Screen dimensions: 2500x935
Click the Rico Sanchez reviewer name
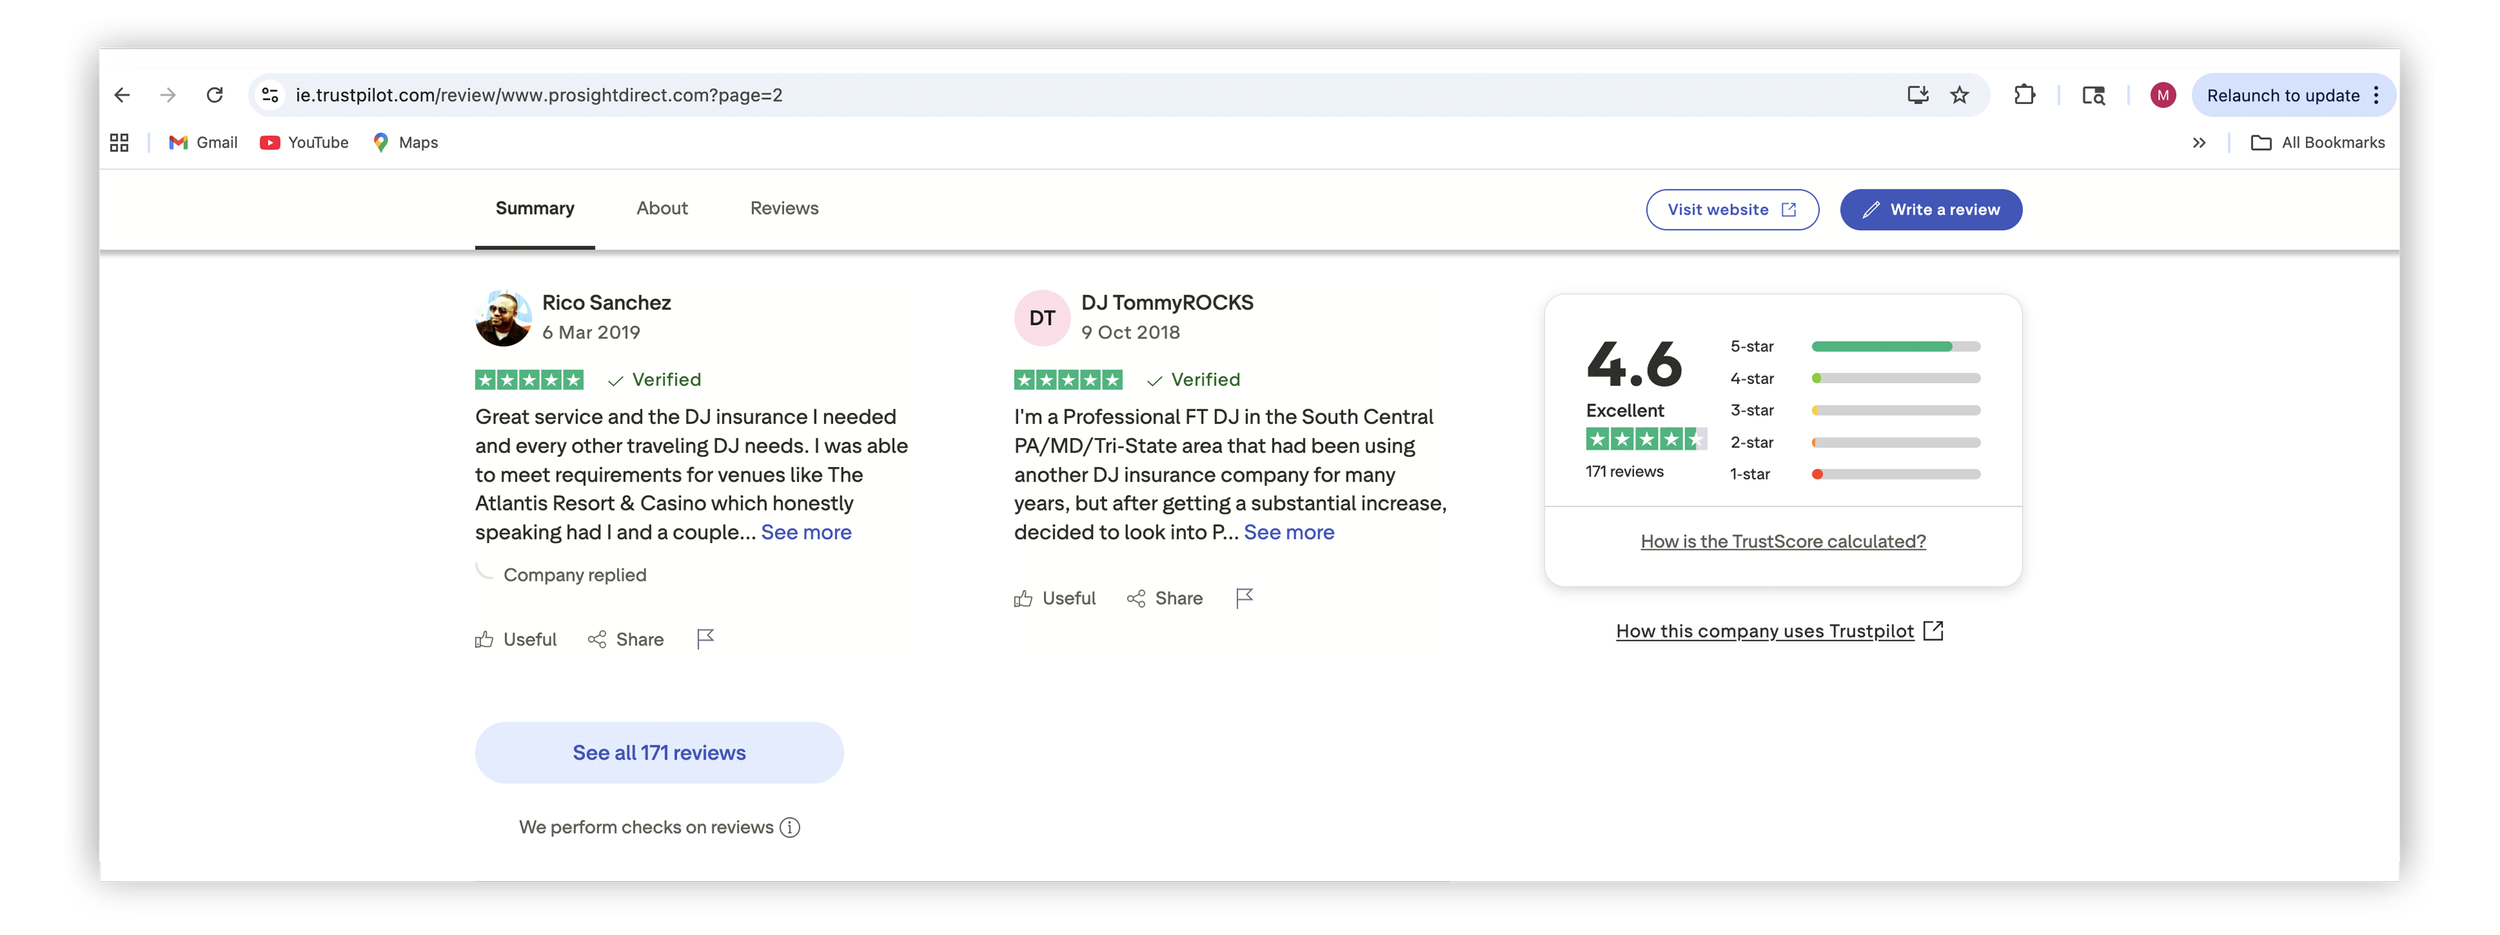tap(606, 303)
